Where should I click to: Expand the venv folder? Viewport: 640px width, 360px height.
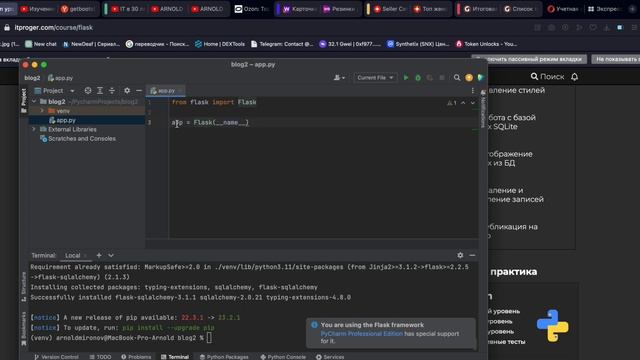[x=42, y=111]
